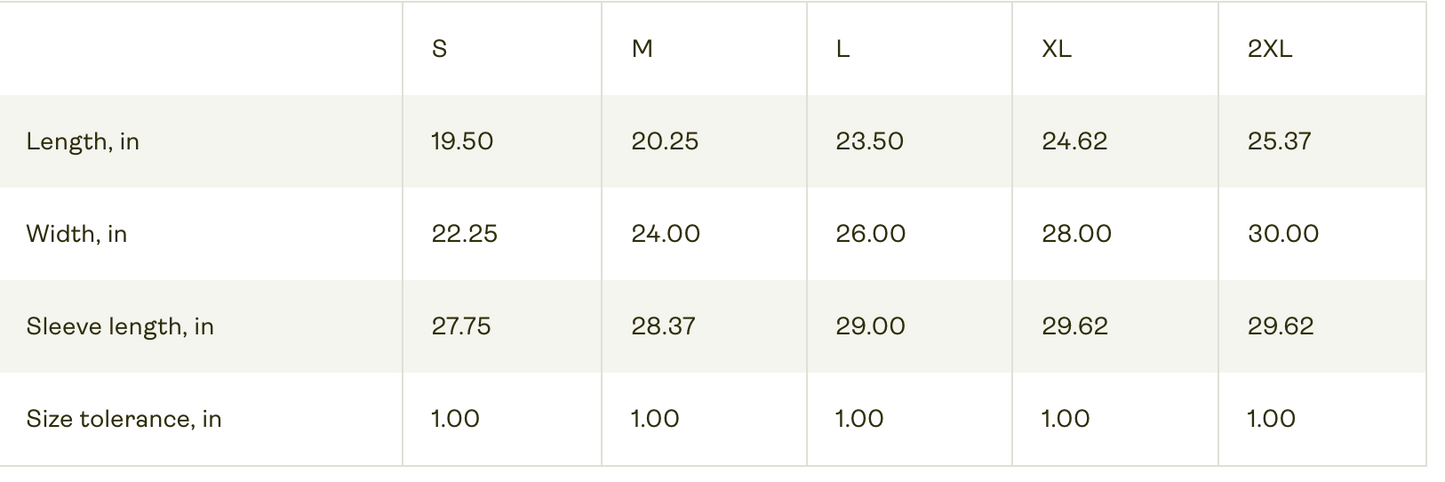Click the 'Length, in' row label
This screenshot has height=482, width=1445.
(83, 142)
